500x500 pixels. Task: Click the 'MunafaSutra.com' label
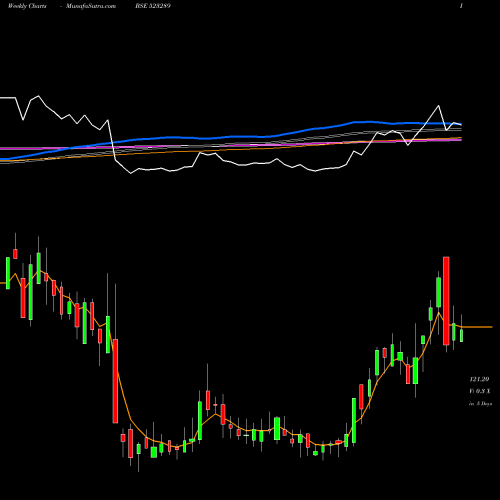(x=91, y=6)
